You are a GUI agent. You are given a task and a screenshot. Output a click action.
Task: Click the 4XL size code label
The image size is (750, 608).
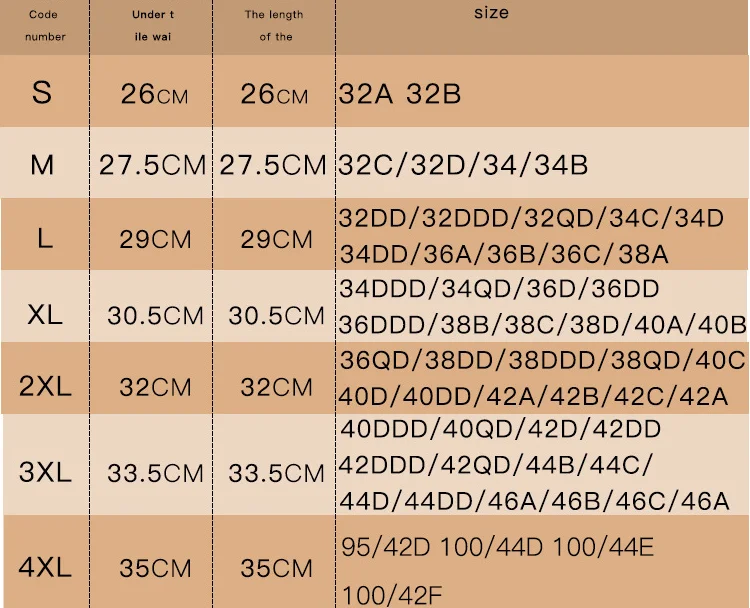pyautogui.click(x=45, y=568)
